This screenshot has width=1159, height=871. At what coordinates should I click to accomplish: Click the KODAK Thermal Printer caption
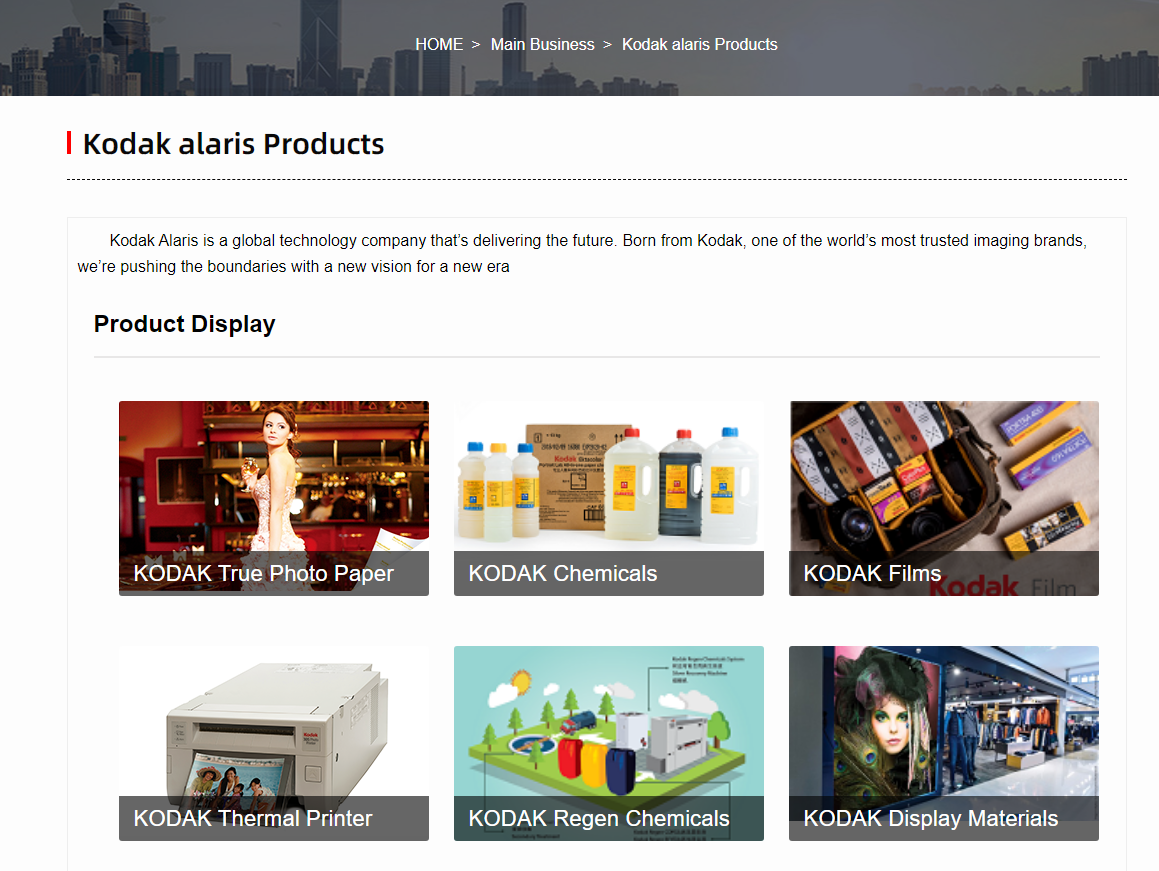[252, 819]
